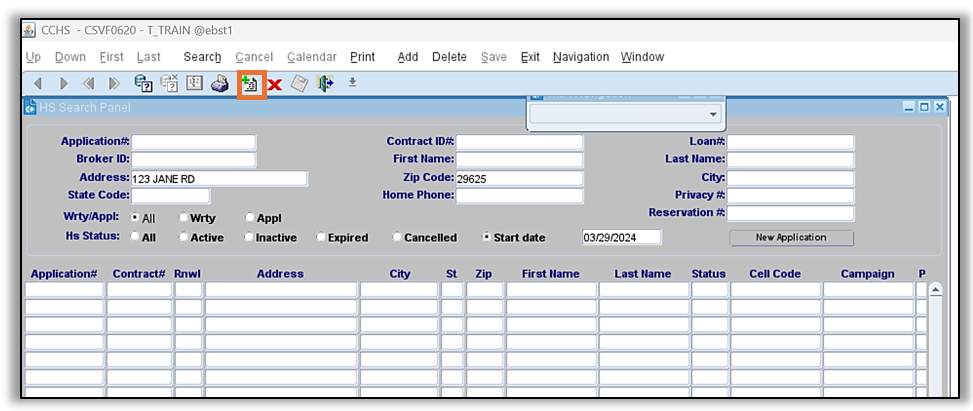Open the floating window dropdown list
The width and height of the screenshot is (973, 411).
click(713, 114)
